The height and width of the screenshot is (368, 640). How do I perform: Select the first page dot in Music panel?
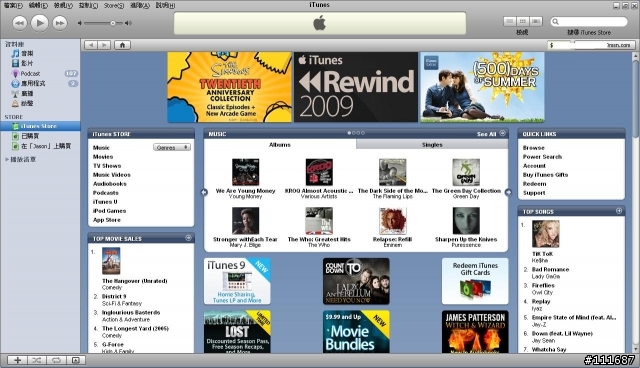click(349, 133)
